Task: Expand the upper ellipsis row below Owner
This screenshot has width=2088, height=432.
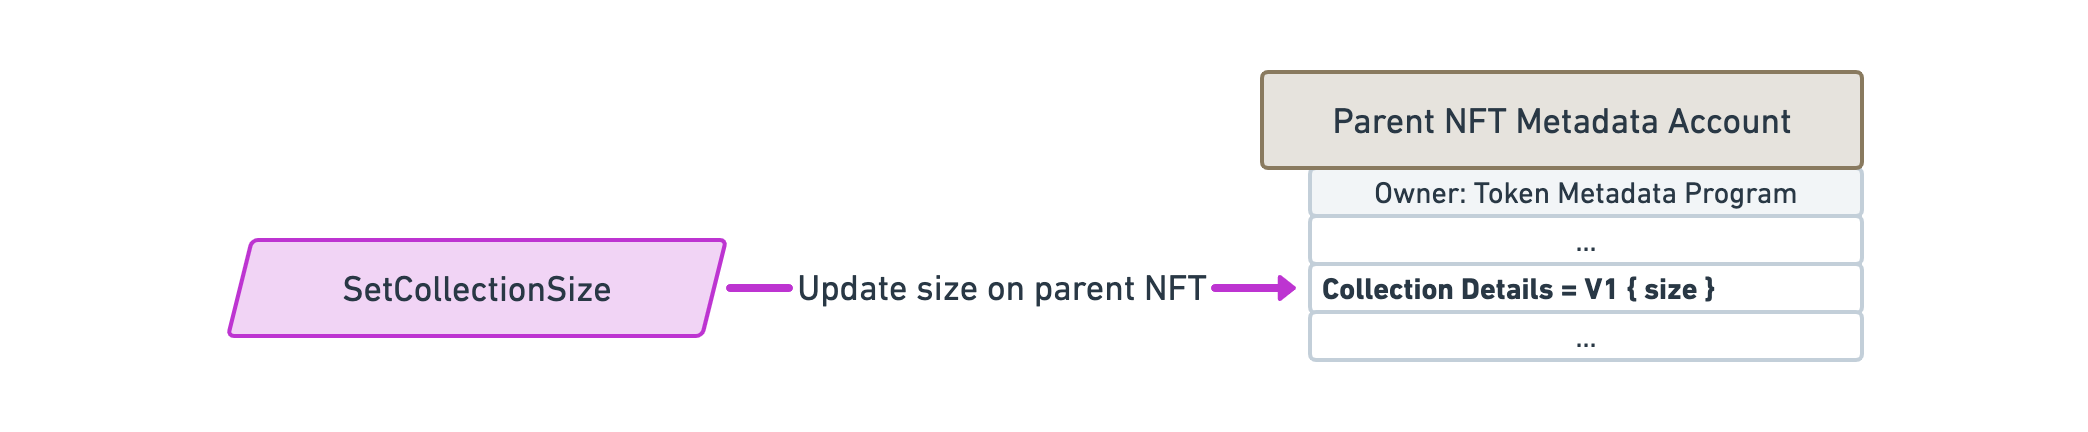Action: pos(1586,241)
